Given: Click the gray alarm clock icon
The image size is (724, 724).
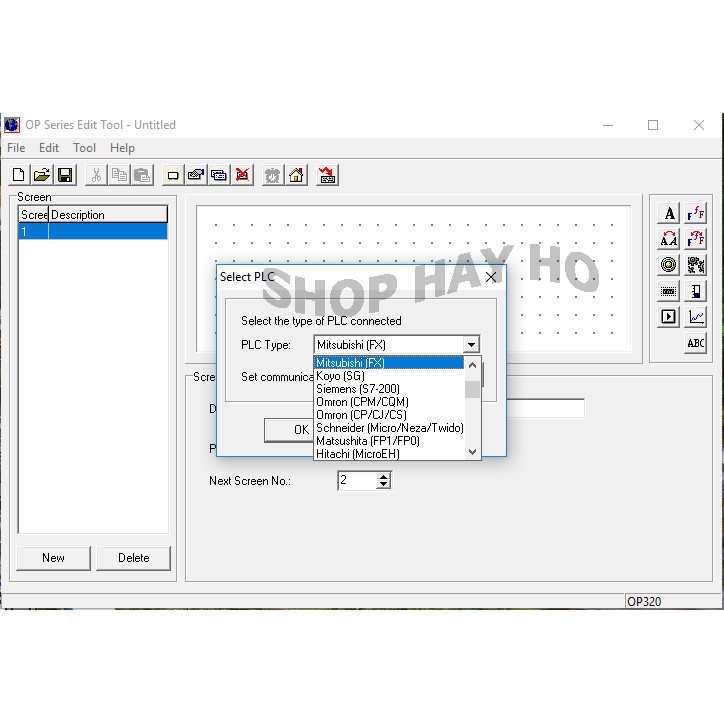Looking at the screenshot, I should (273, 175).
